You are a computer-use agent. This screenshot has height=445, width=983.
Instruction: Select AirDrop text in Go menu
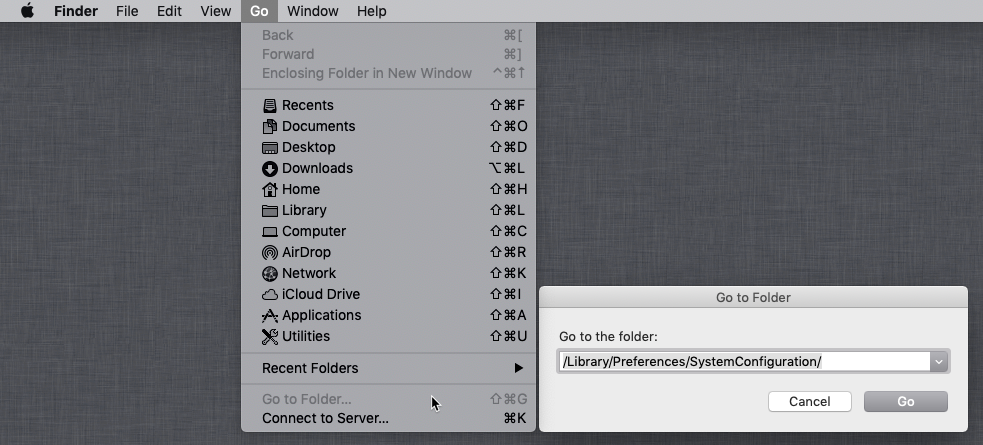pyautogui.click(x=307, y=252)
